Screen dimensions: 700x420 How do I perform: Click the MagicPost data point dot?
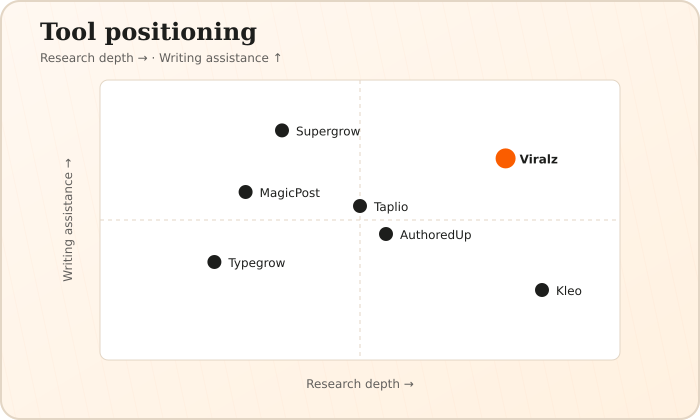(246, 192)
